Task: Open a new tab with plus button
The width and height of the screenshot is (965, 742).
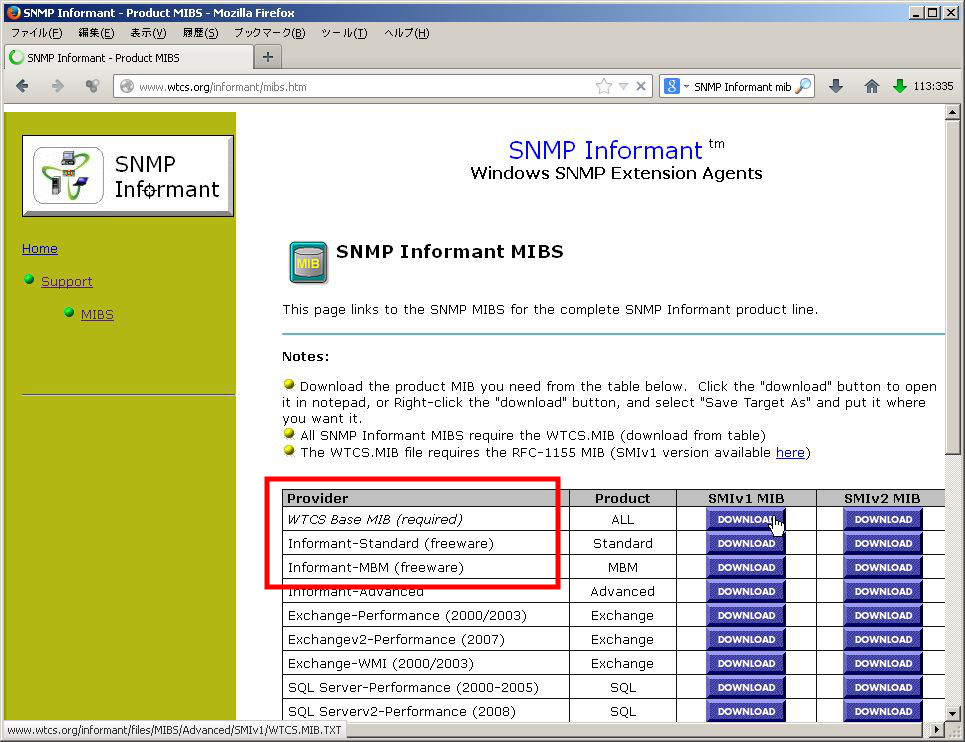Action: (x=268, y=57)
